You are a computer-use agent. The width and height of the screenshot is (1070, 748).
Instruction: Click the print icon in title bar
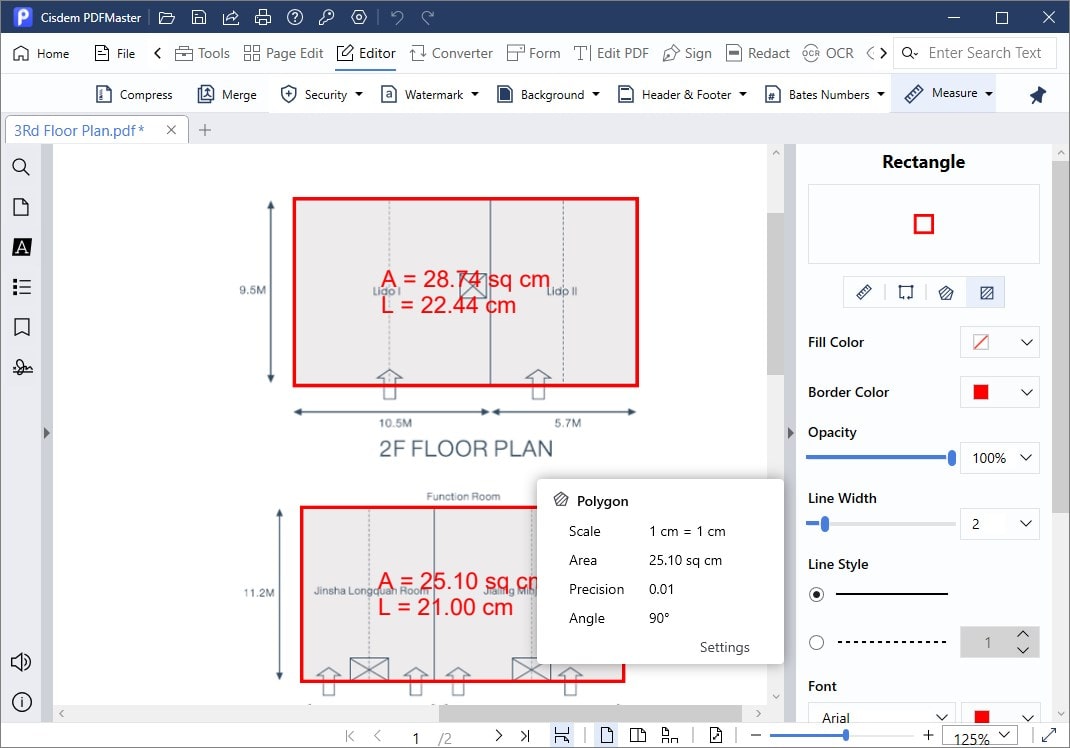point(262,17)
